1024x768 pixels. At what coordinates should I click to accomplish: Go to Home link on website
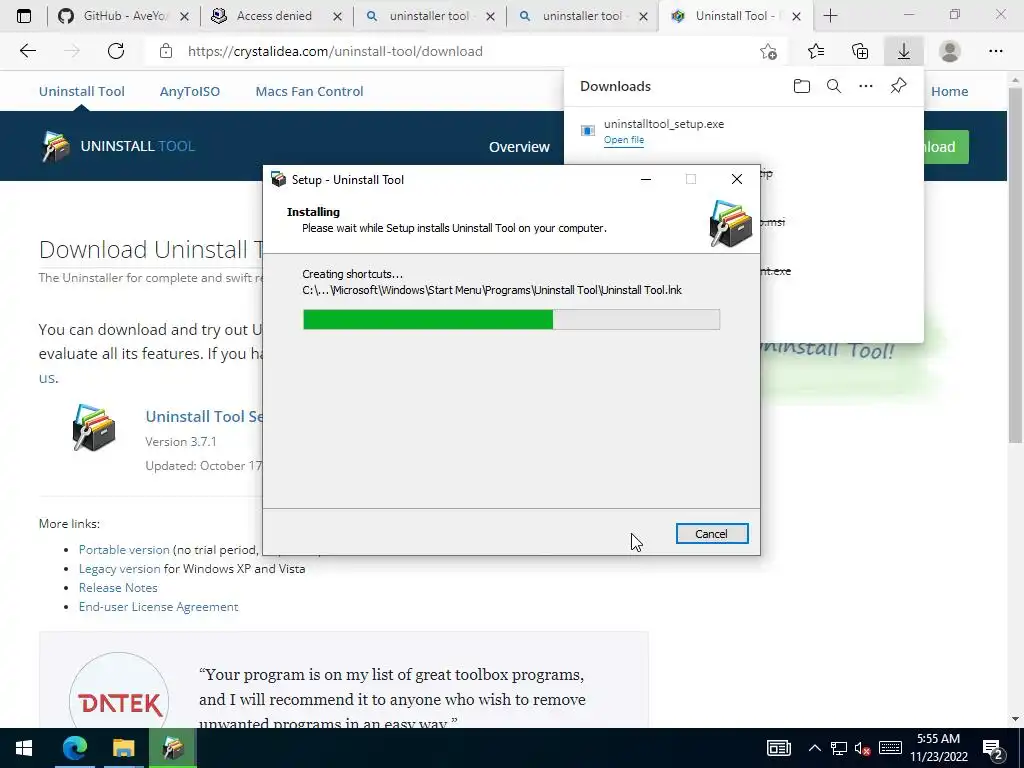(x=949, y=91)
